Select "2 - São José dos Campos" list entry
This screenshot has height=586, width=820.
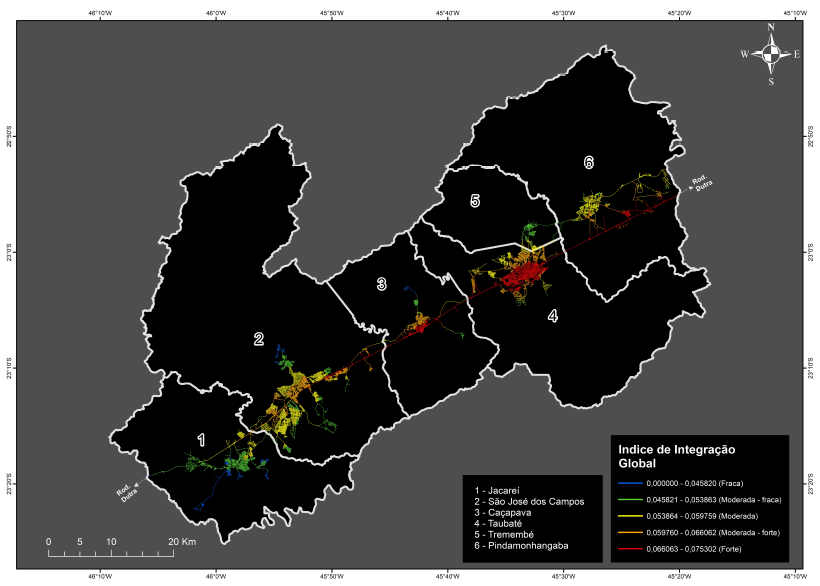click(x=529, y=500)
